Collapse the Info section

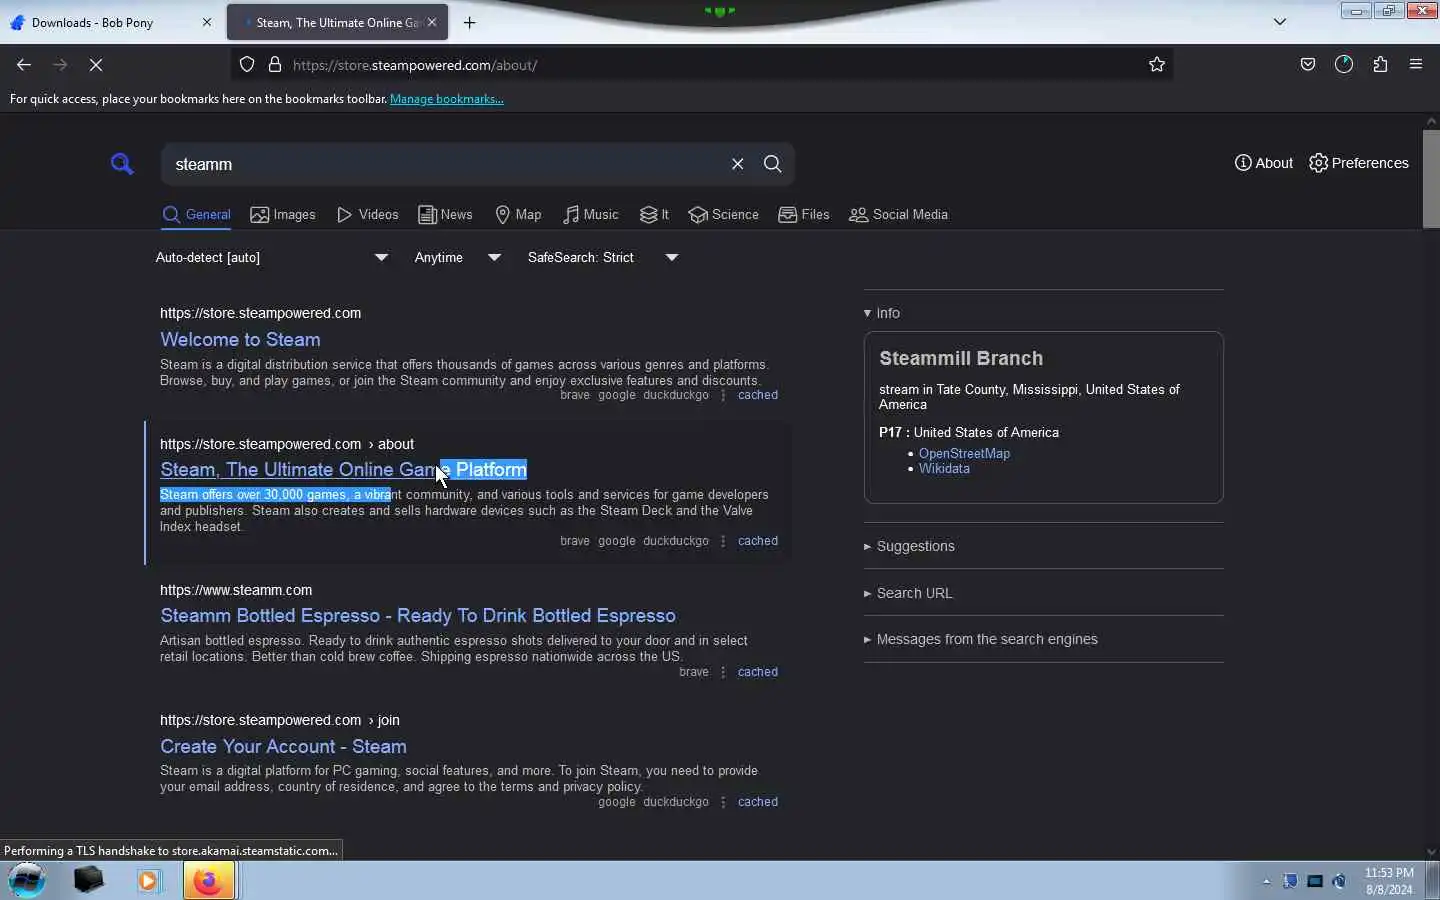882,313
